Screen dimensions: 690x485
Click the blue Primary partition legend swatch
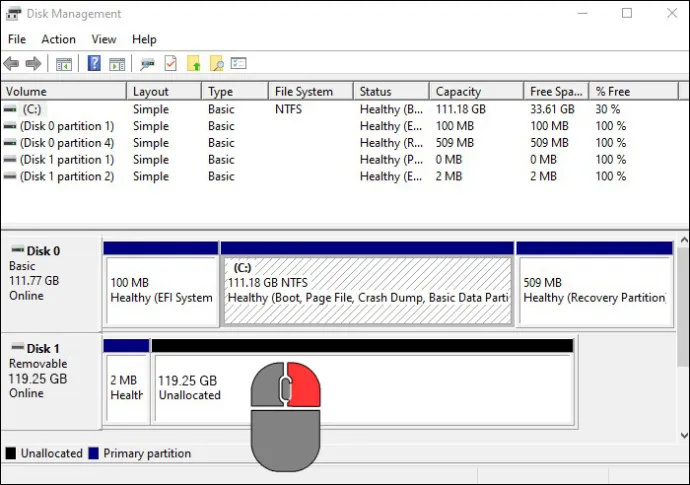[x=93, y=453]
